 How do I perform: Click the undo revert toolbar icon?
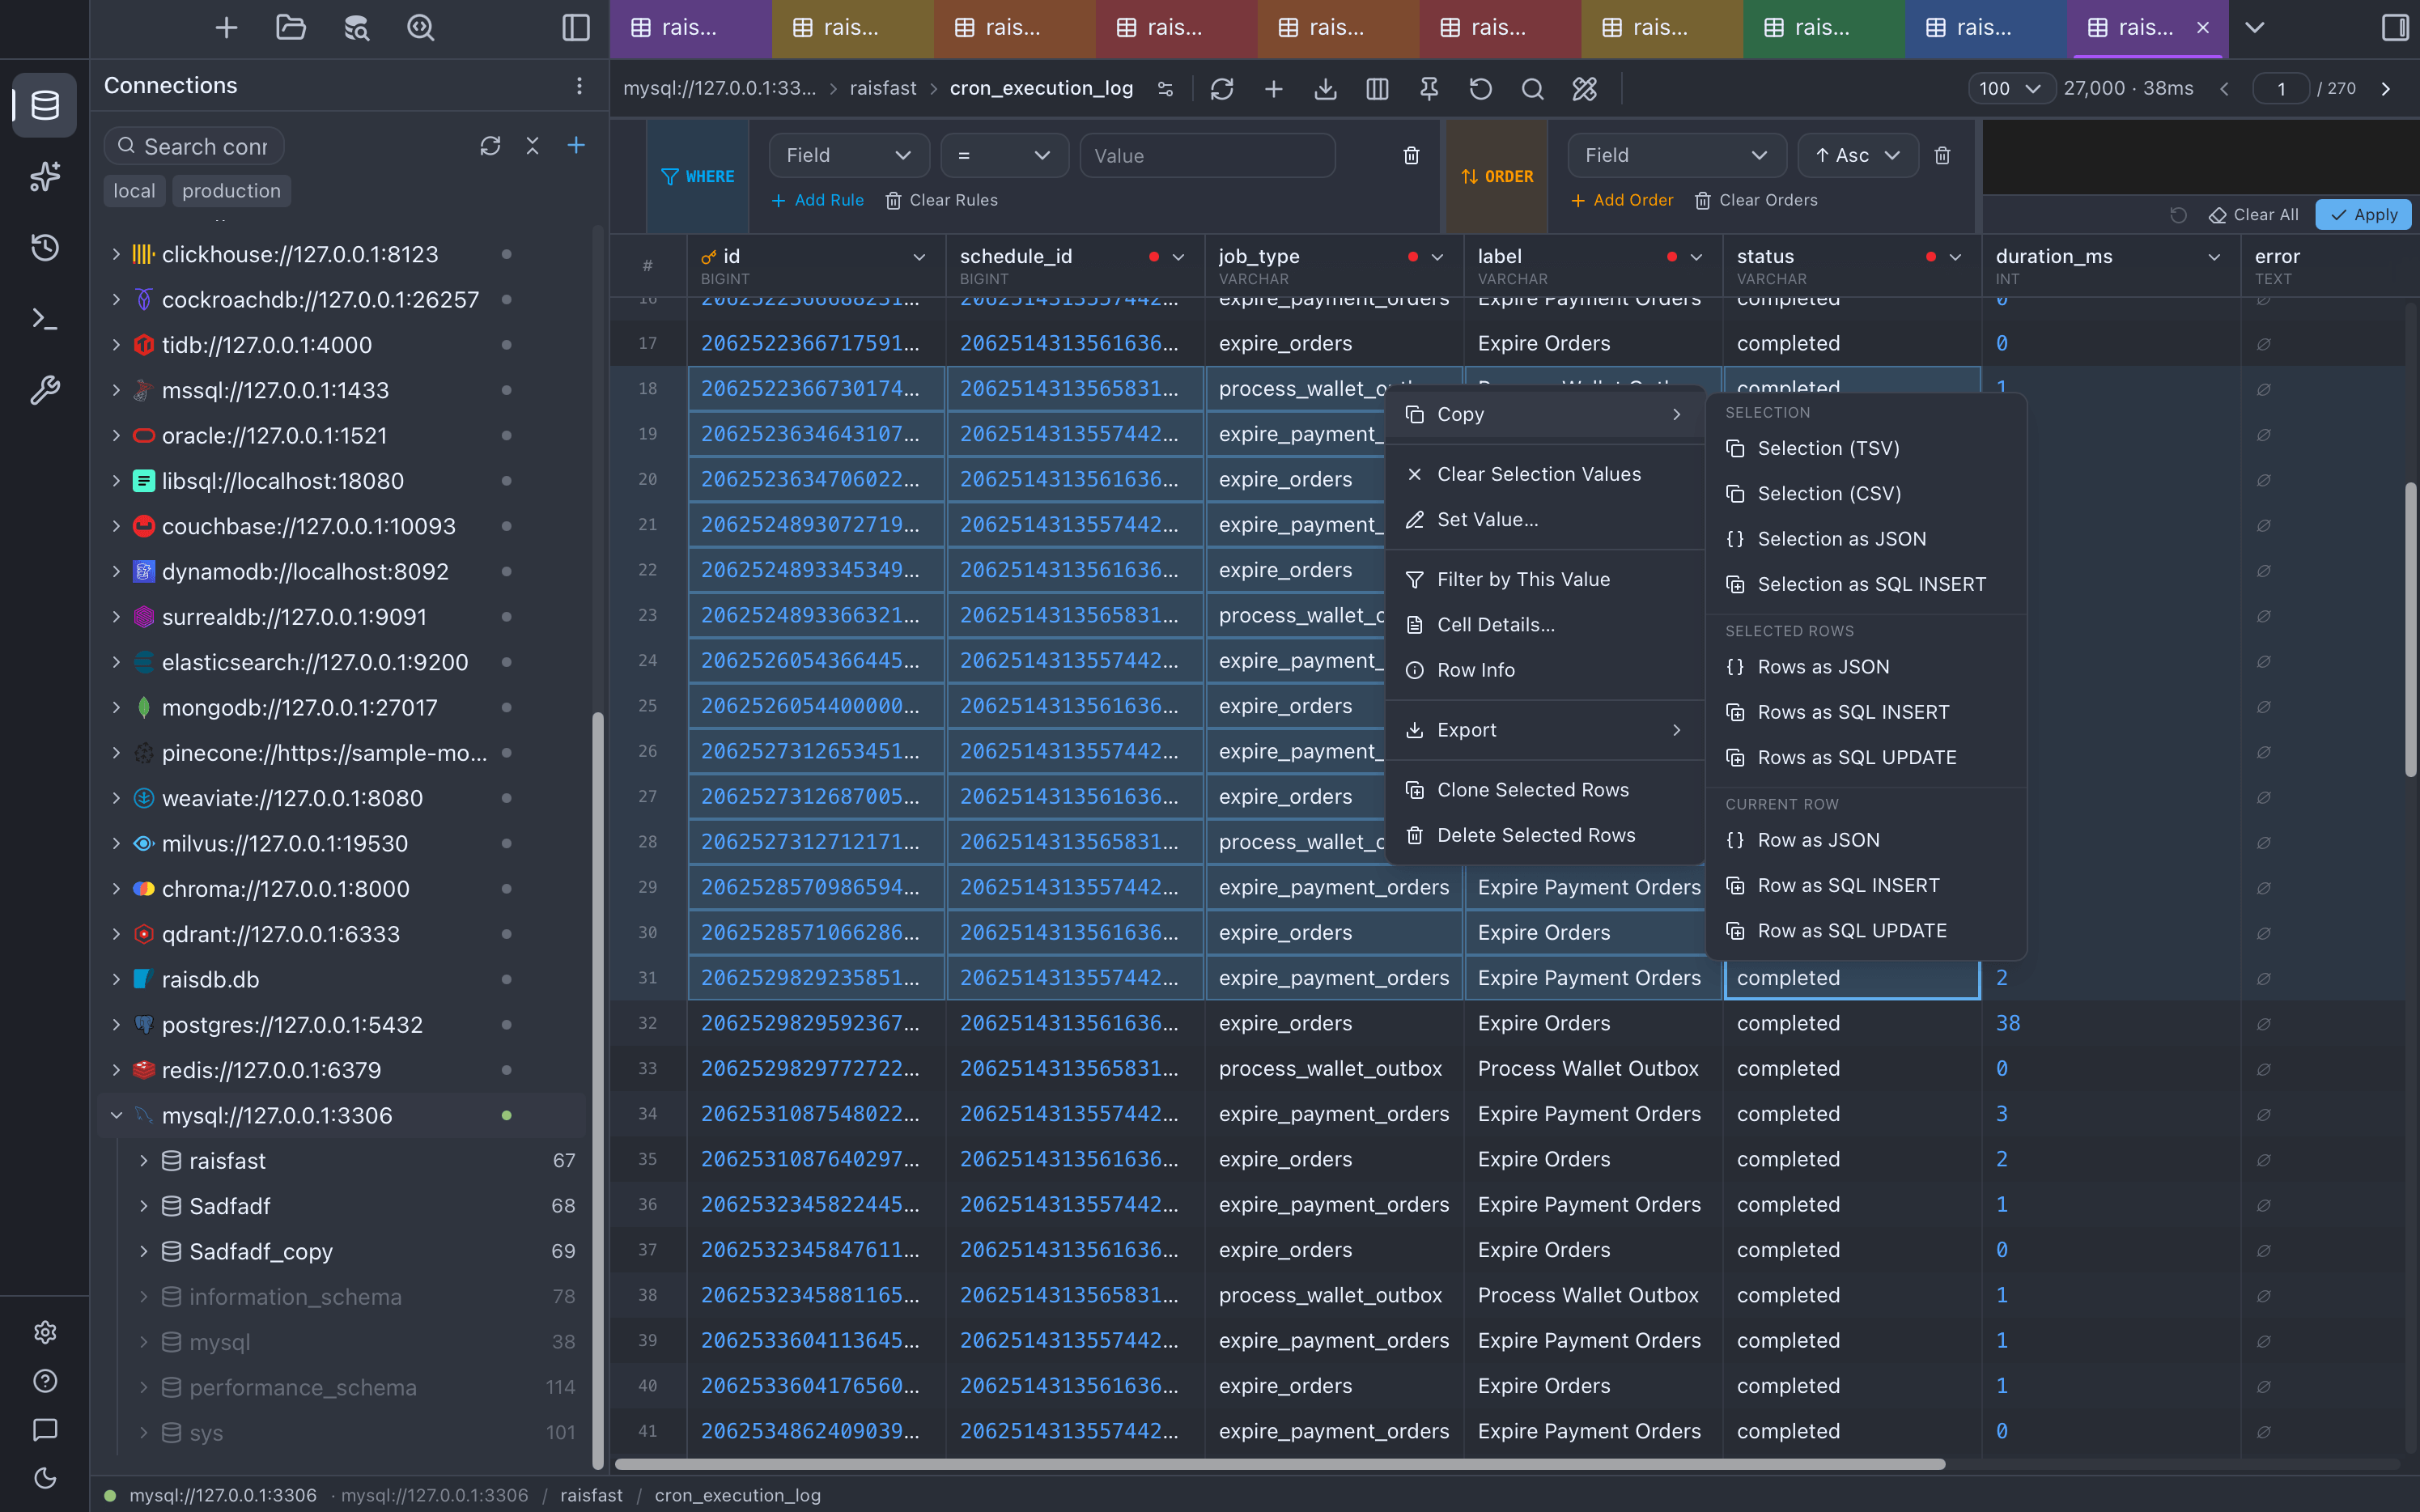pos(1481,89)
